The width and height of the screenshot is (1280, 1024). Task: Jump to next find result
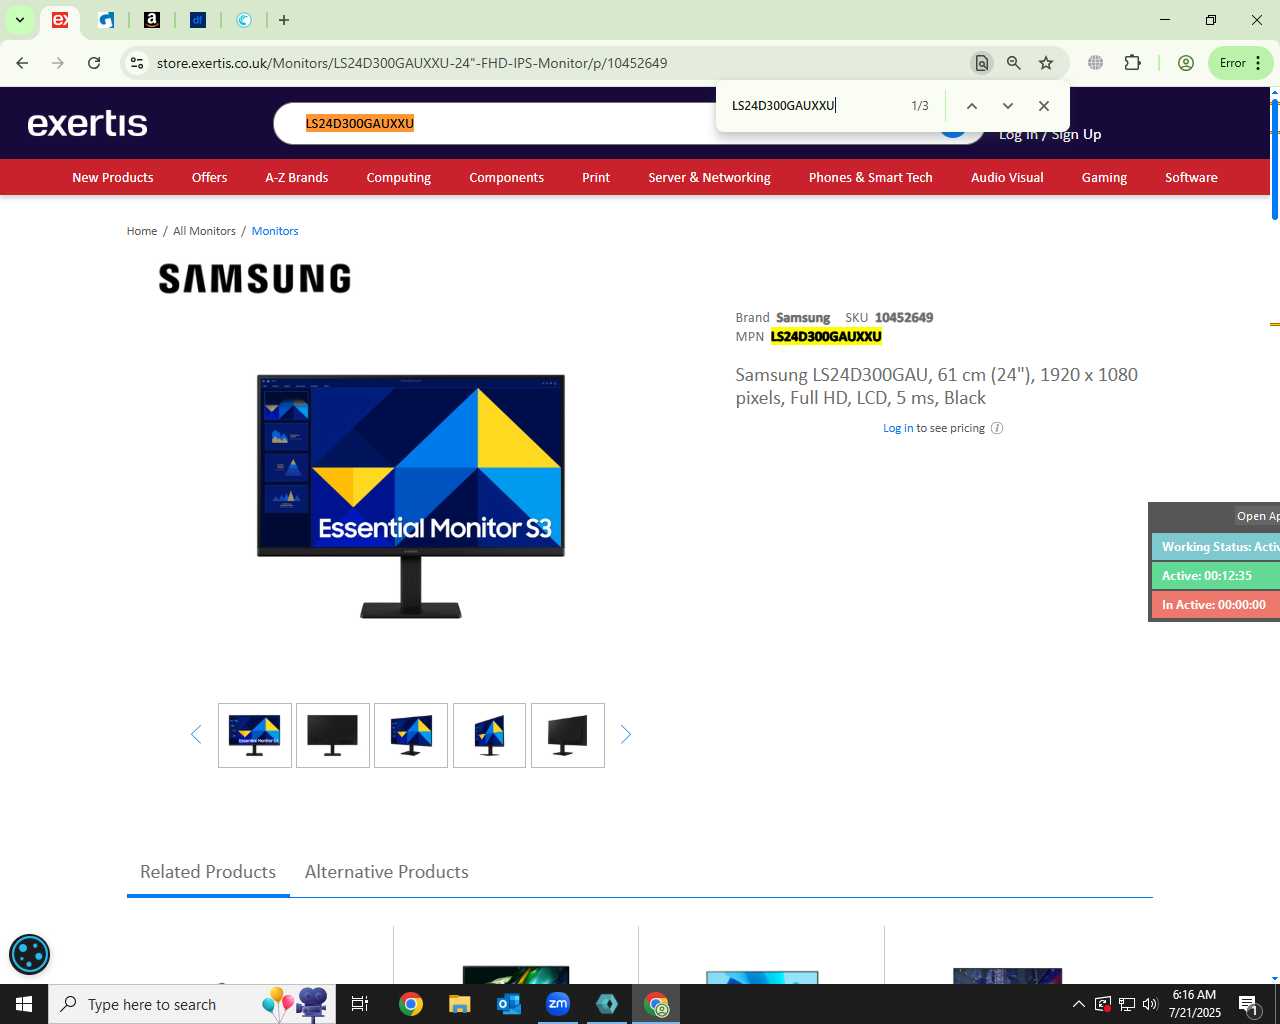1008,106
